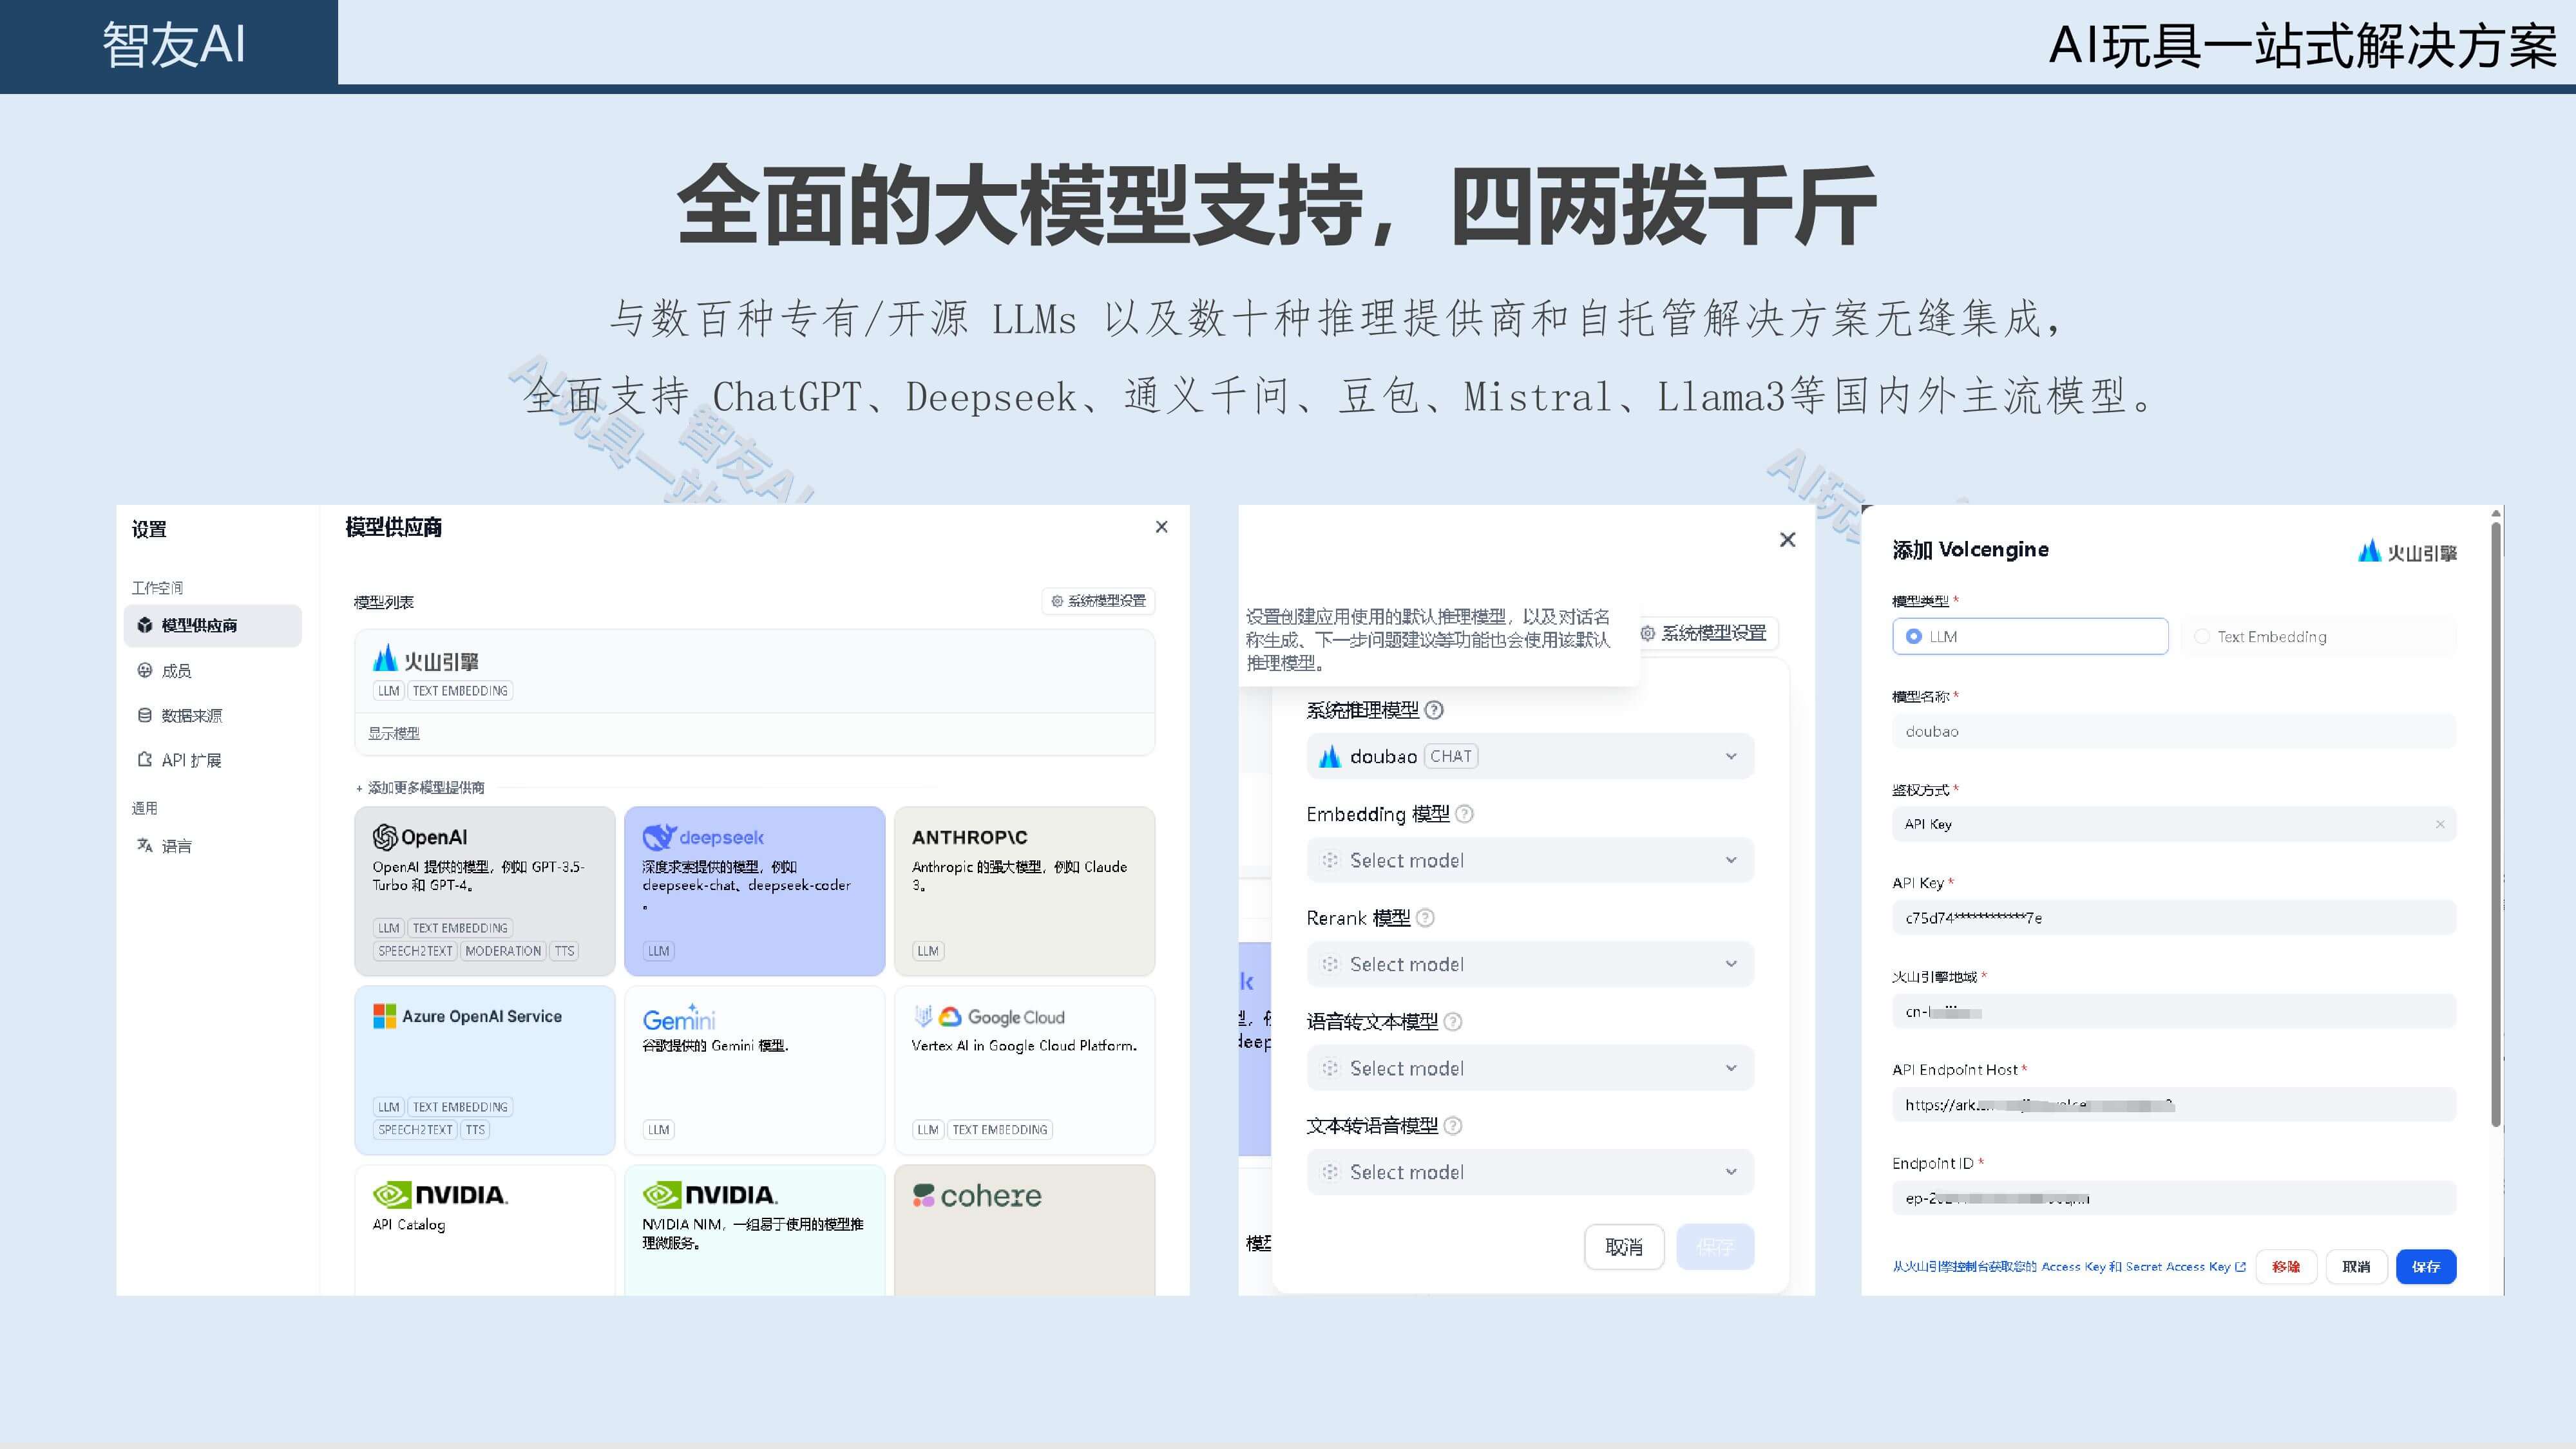The width and height of the screenshot is (2576, 1449).
Task: Close the system model settings panel
Action: click(1788, 540)
